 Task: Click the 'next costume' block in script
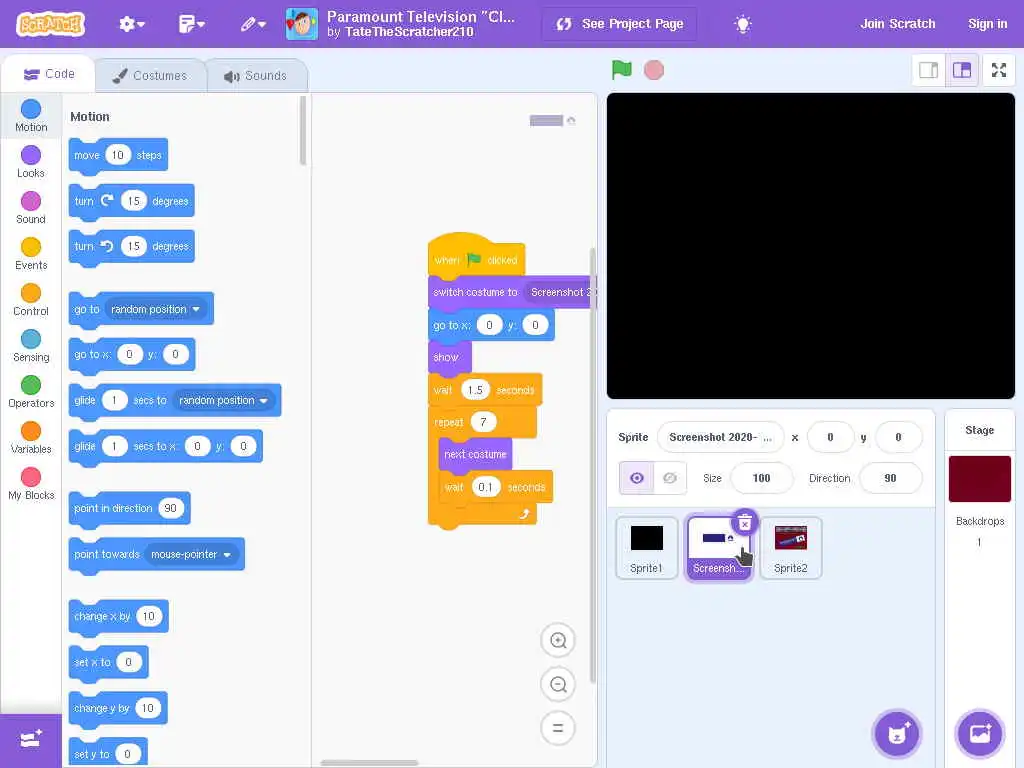coord(475,455)
